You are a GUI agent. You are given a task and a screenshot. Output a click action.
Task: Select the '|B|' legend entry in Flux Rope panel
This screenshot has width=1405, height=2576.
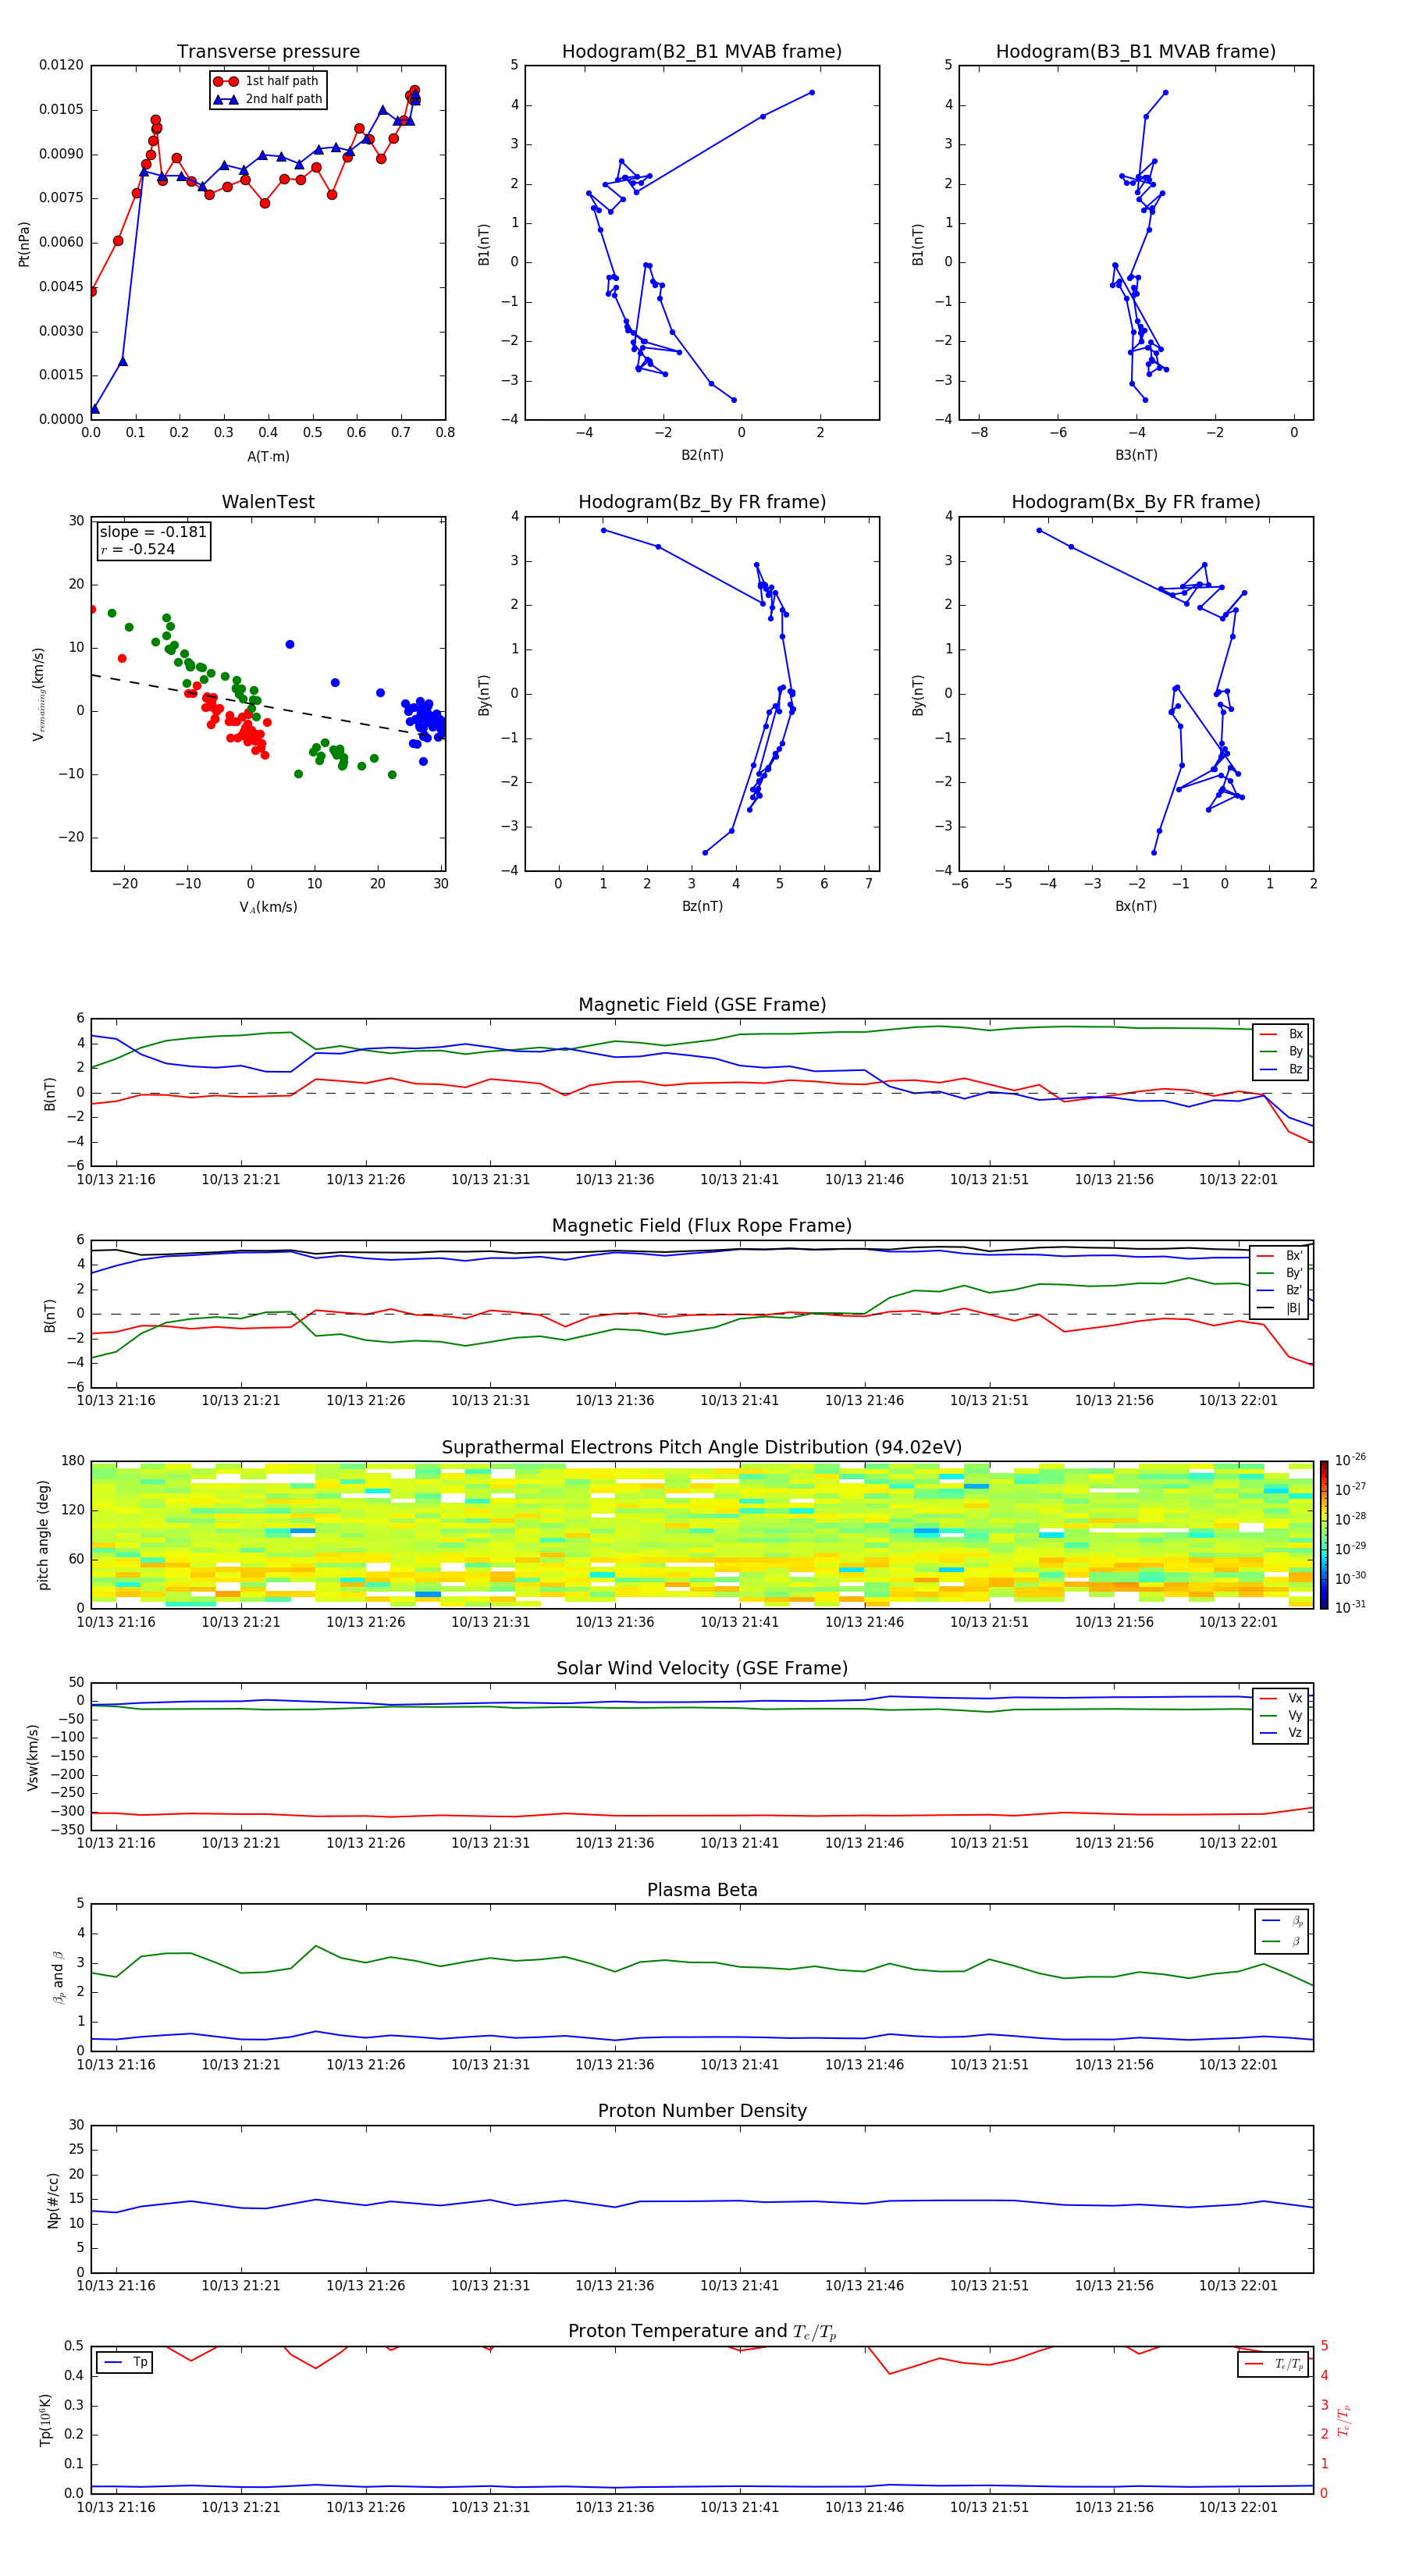tap(1280, 1308)
